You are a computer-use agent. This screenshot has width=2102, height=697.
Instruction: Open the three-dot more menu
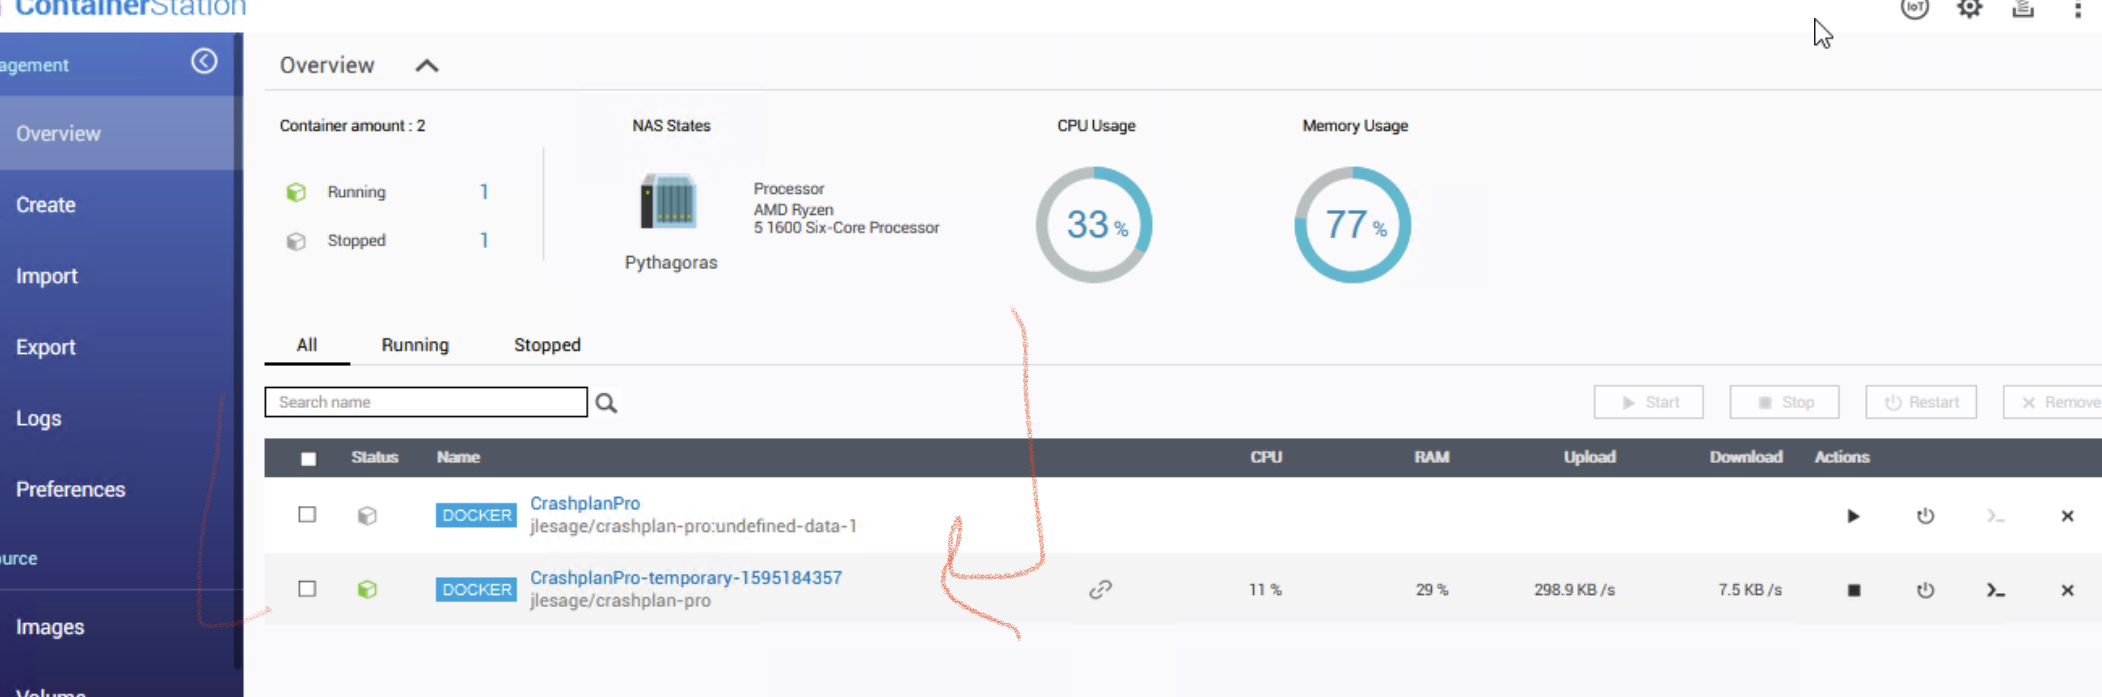coord(2077,10)
